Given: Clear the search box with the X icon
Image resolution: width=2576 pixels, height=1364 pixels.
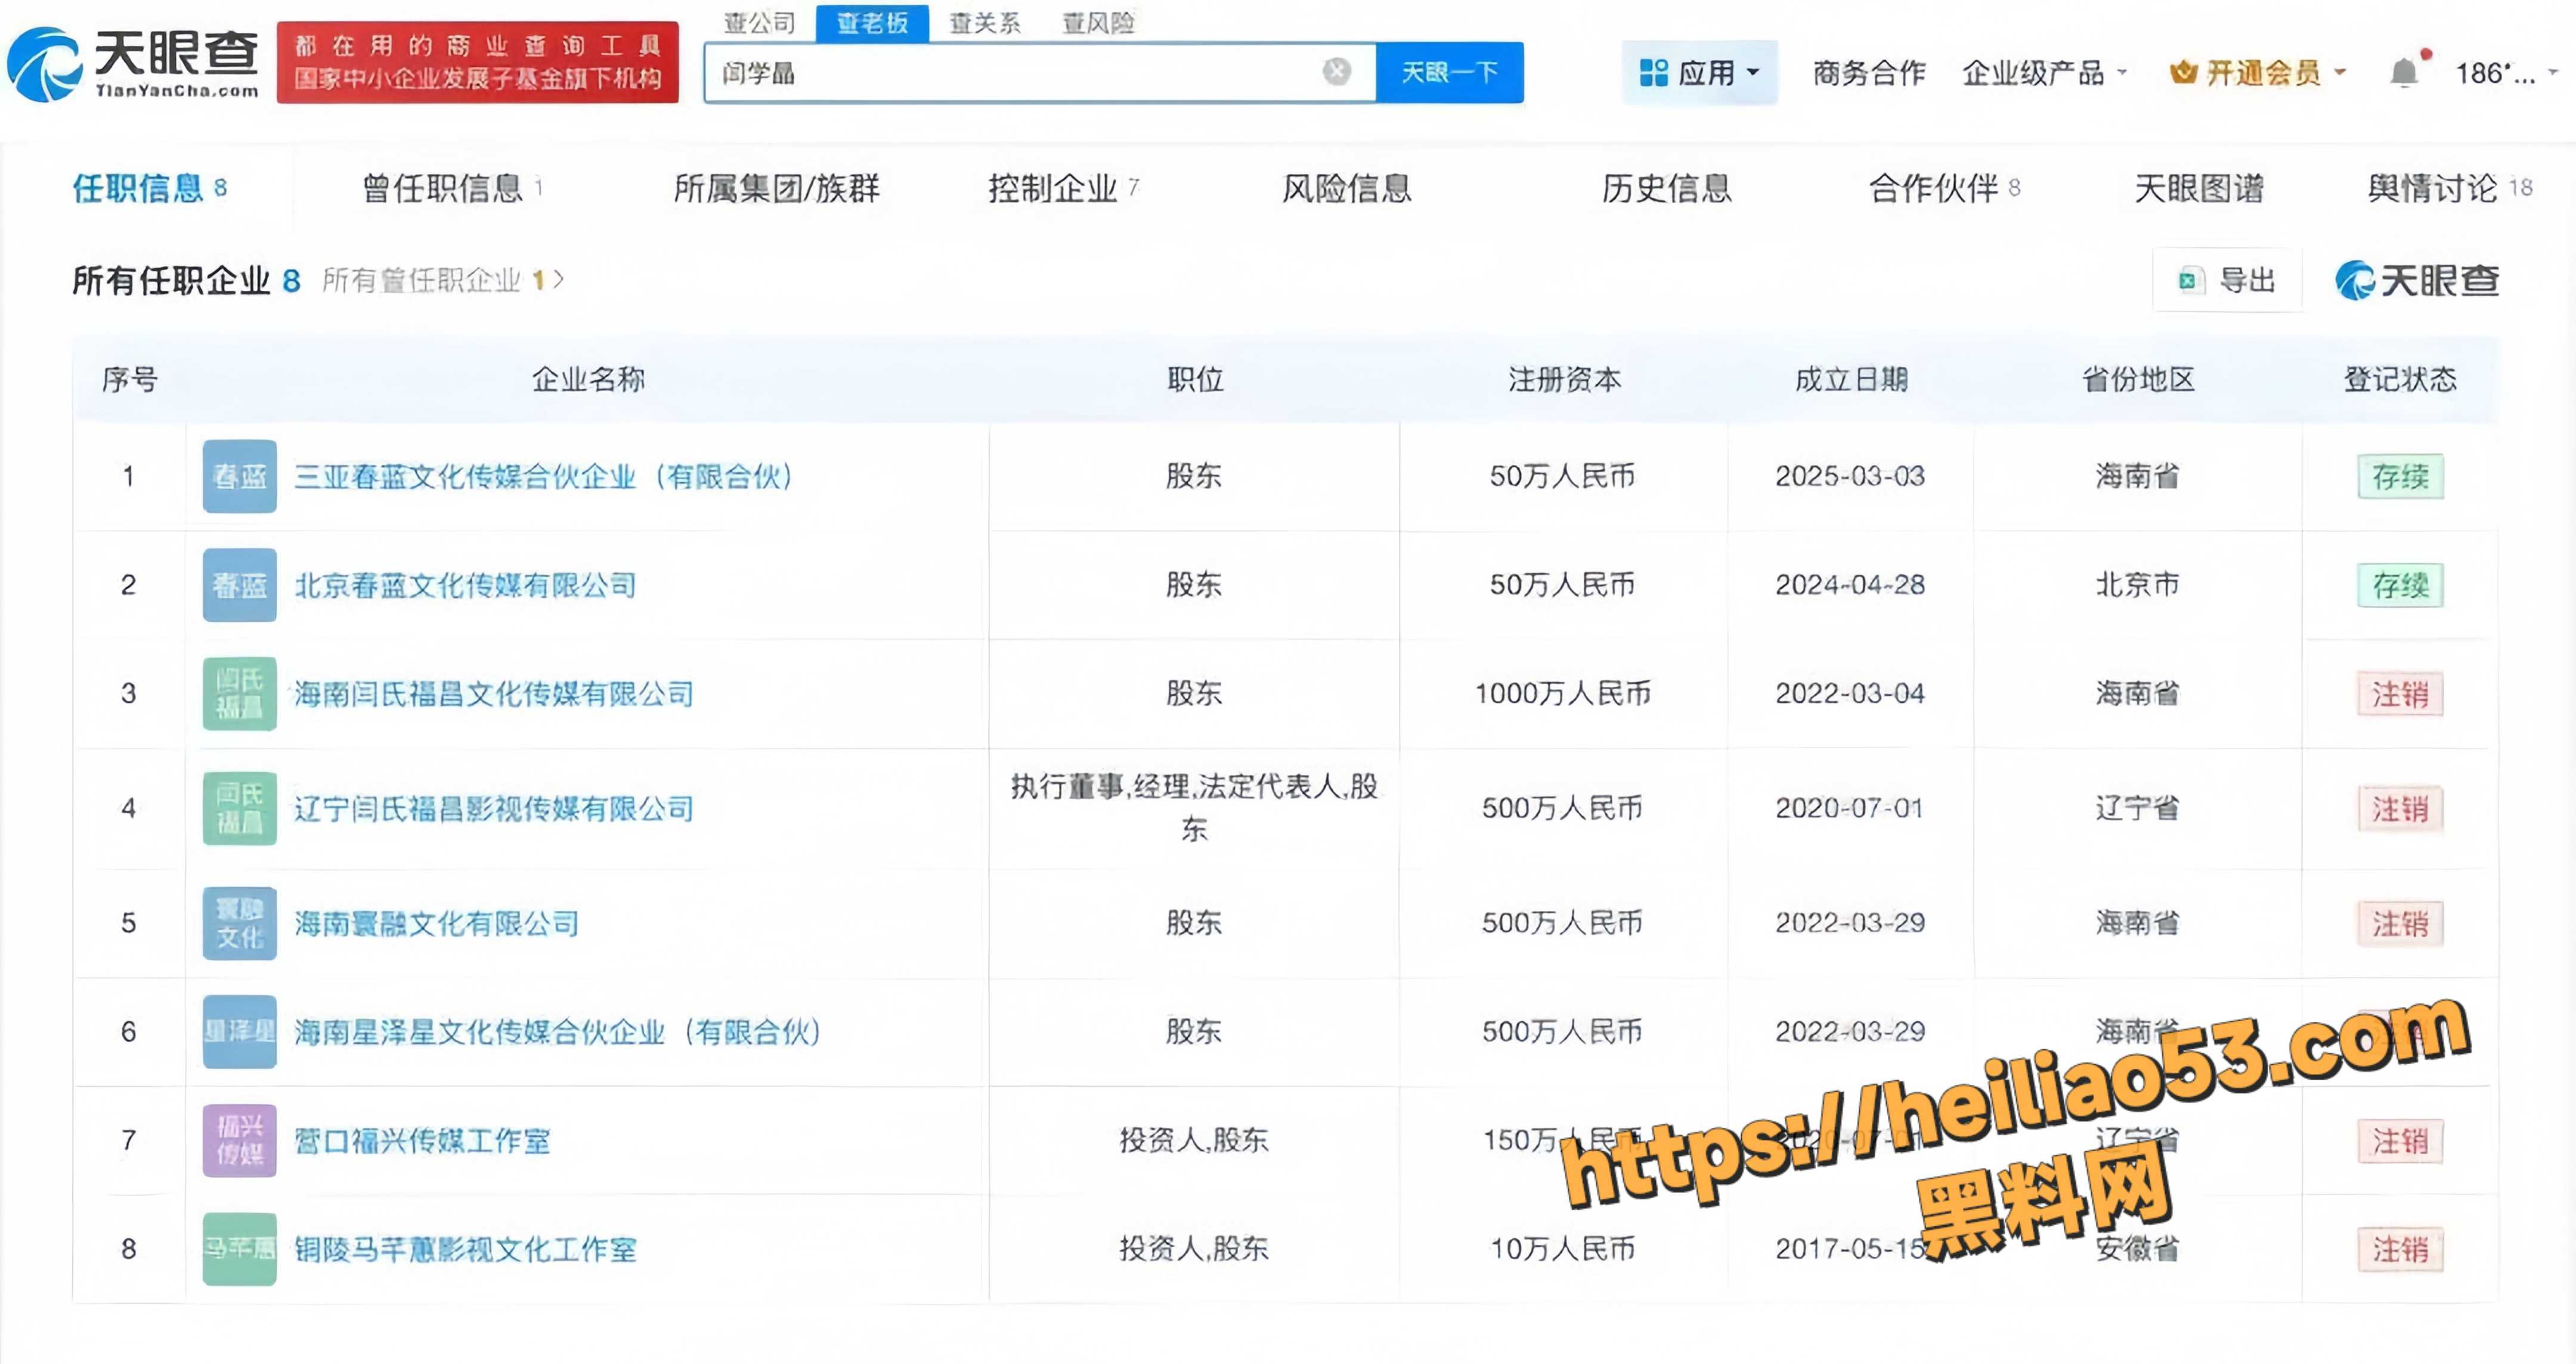Looking at the screenshot, I should click(x=1336, y=71).
